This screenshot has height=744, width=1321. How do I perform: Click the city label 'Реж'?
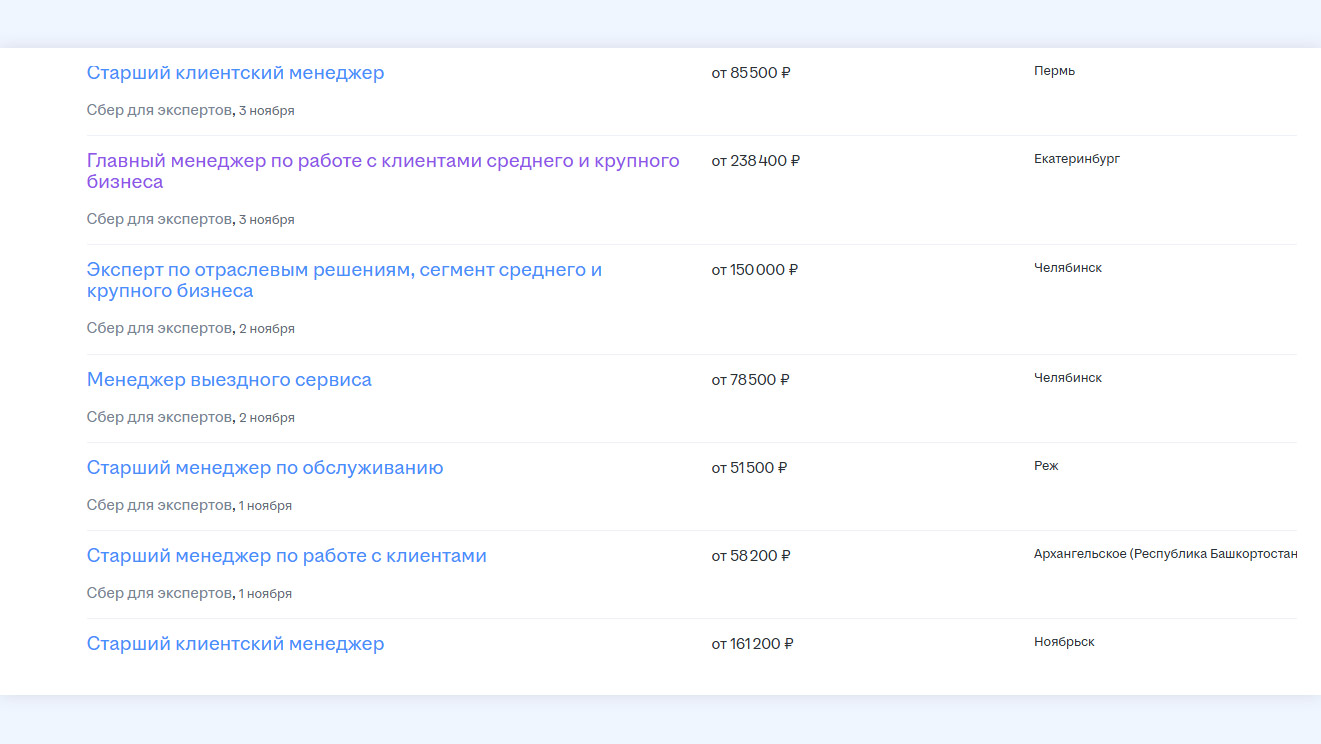click(x=1045, y=466)
